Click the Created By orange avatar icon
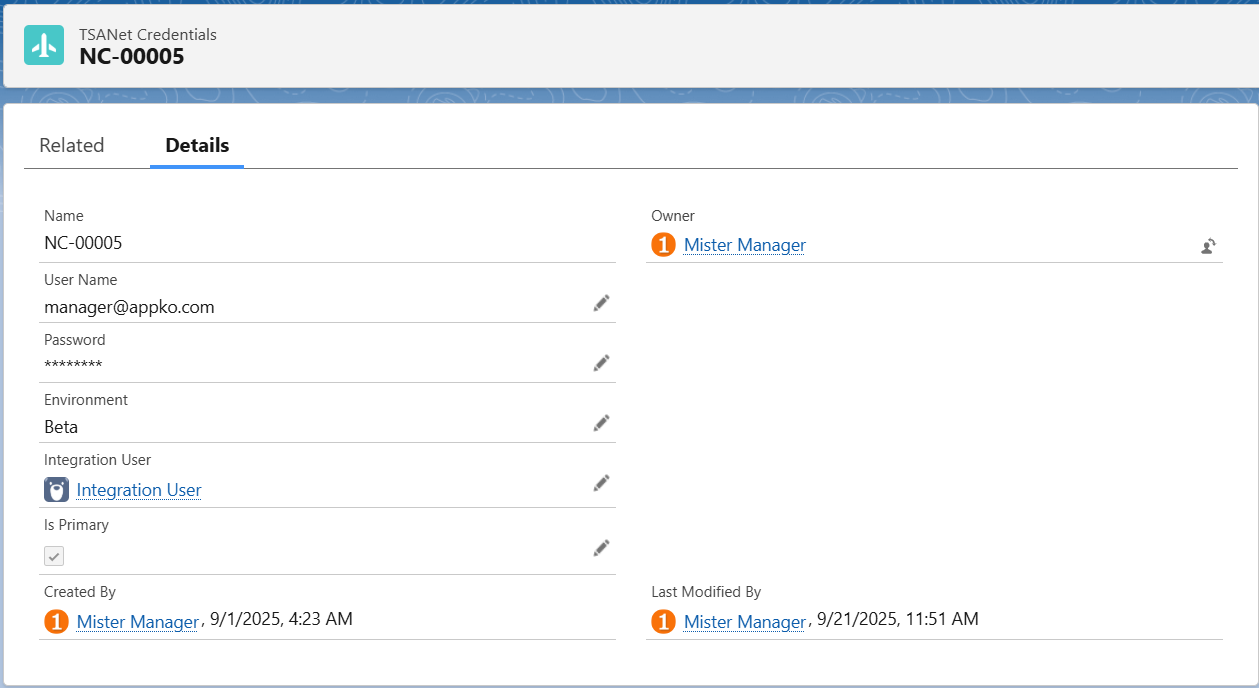Image resolution: width=1259 pixels, height=688 pixels. click(x=56, y=622)
